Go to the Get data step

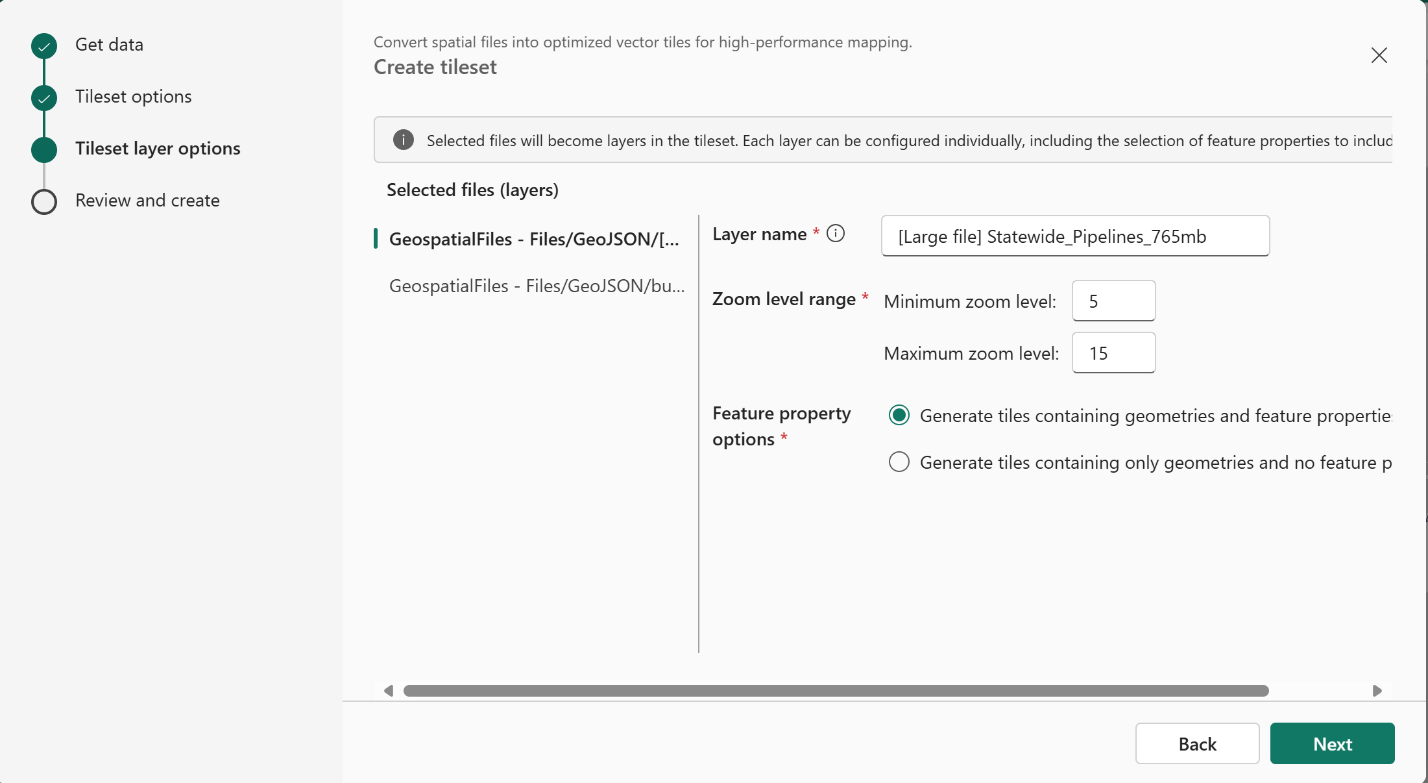(x=109, y=45)
